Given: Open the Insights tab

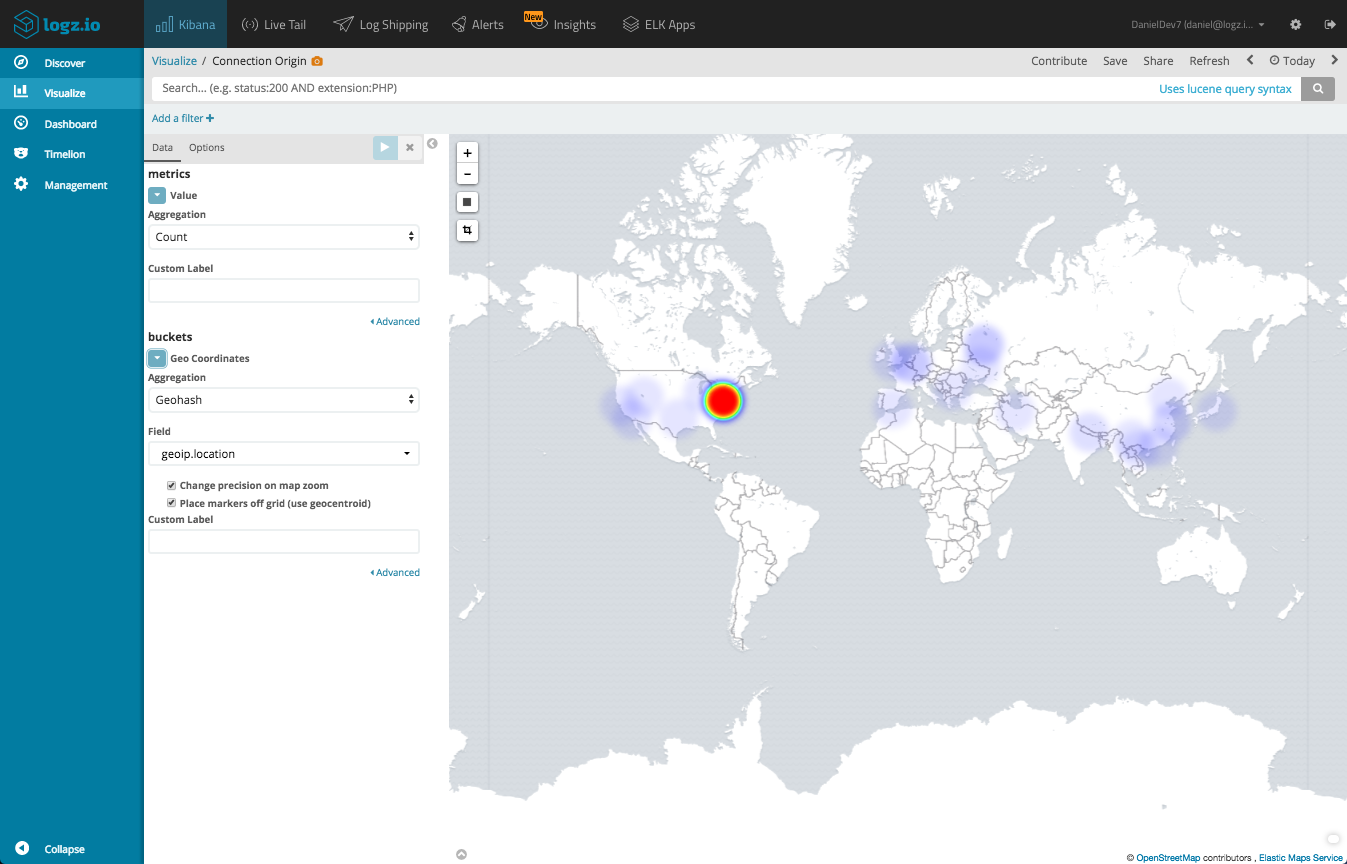Looking at the screenshot, I should [561, 23].
